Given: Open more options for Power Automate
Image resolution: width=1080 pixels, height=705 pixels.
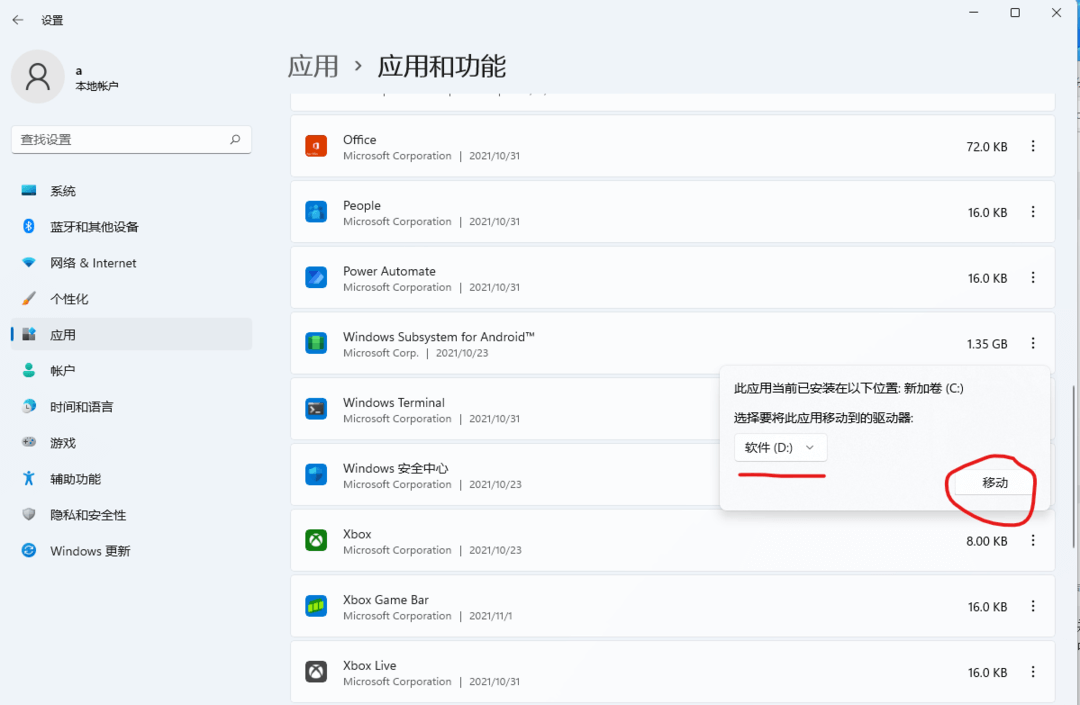Looking at the screenshot, I should tap(1032, 277).
